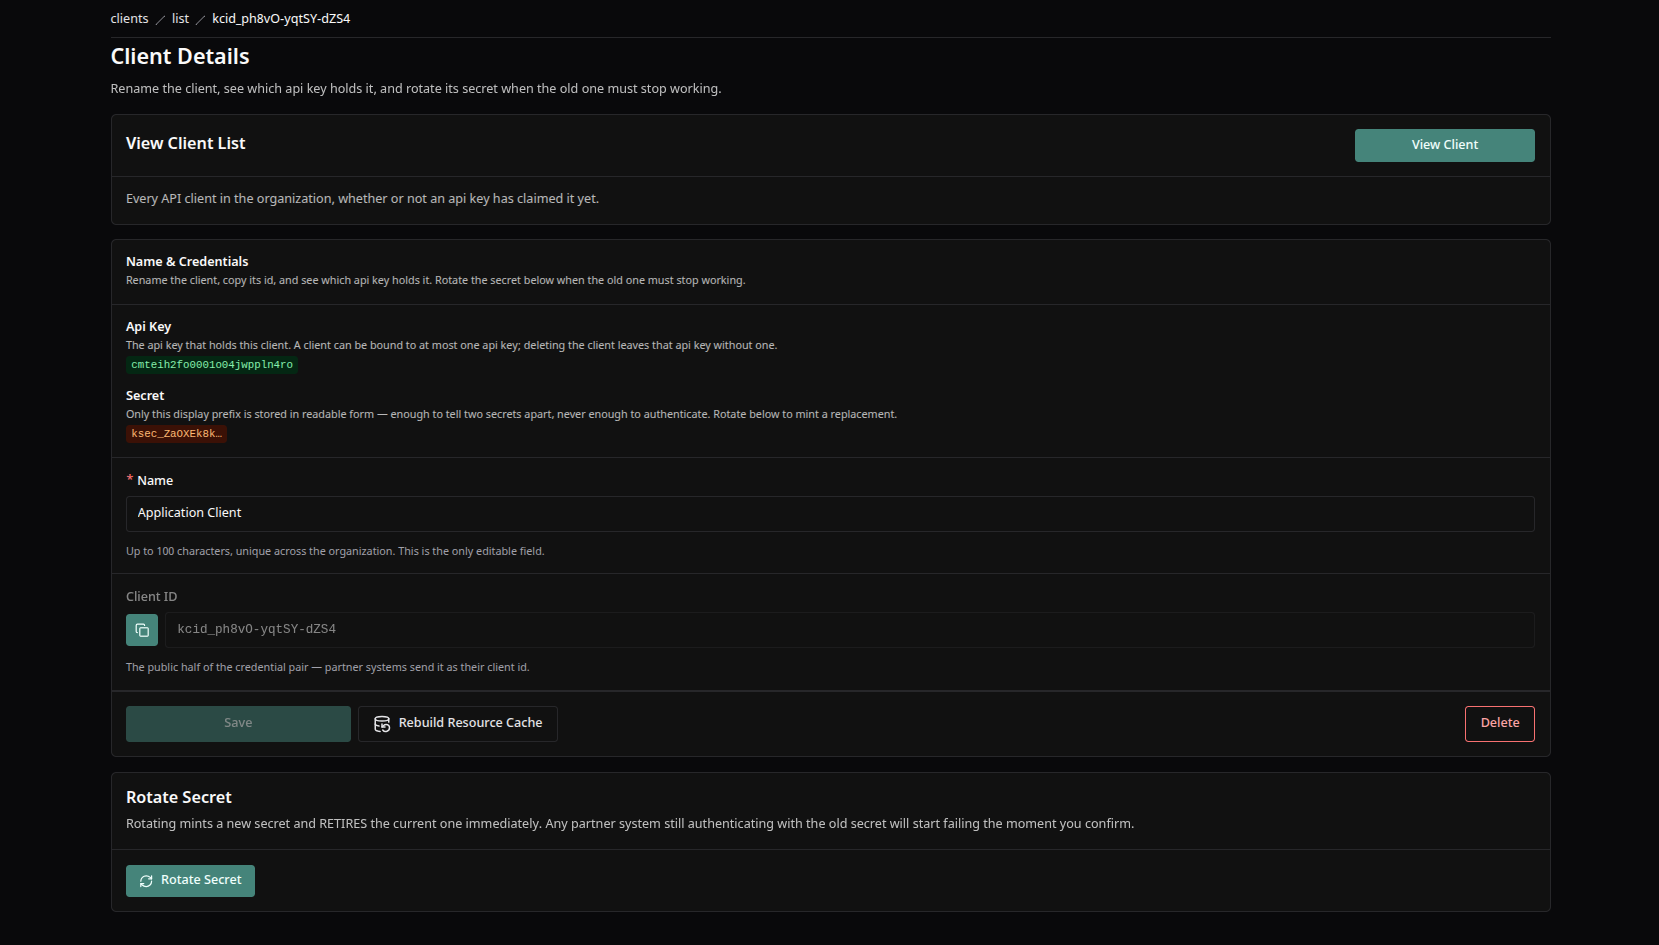
Task: Click the ksec_ZaOXEk8k secret prefix tag
Action: (x=176, y=434)
